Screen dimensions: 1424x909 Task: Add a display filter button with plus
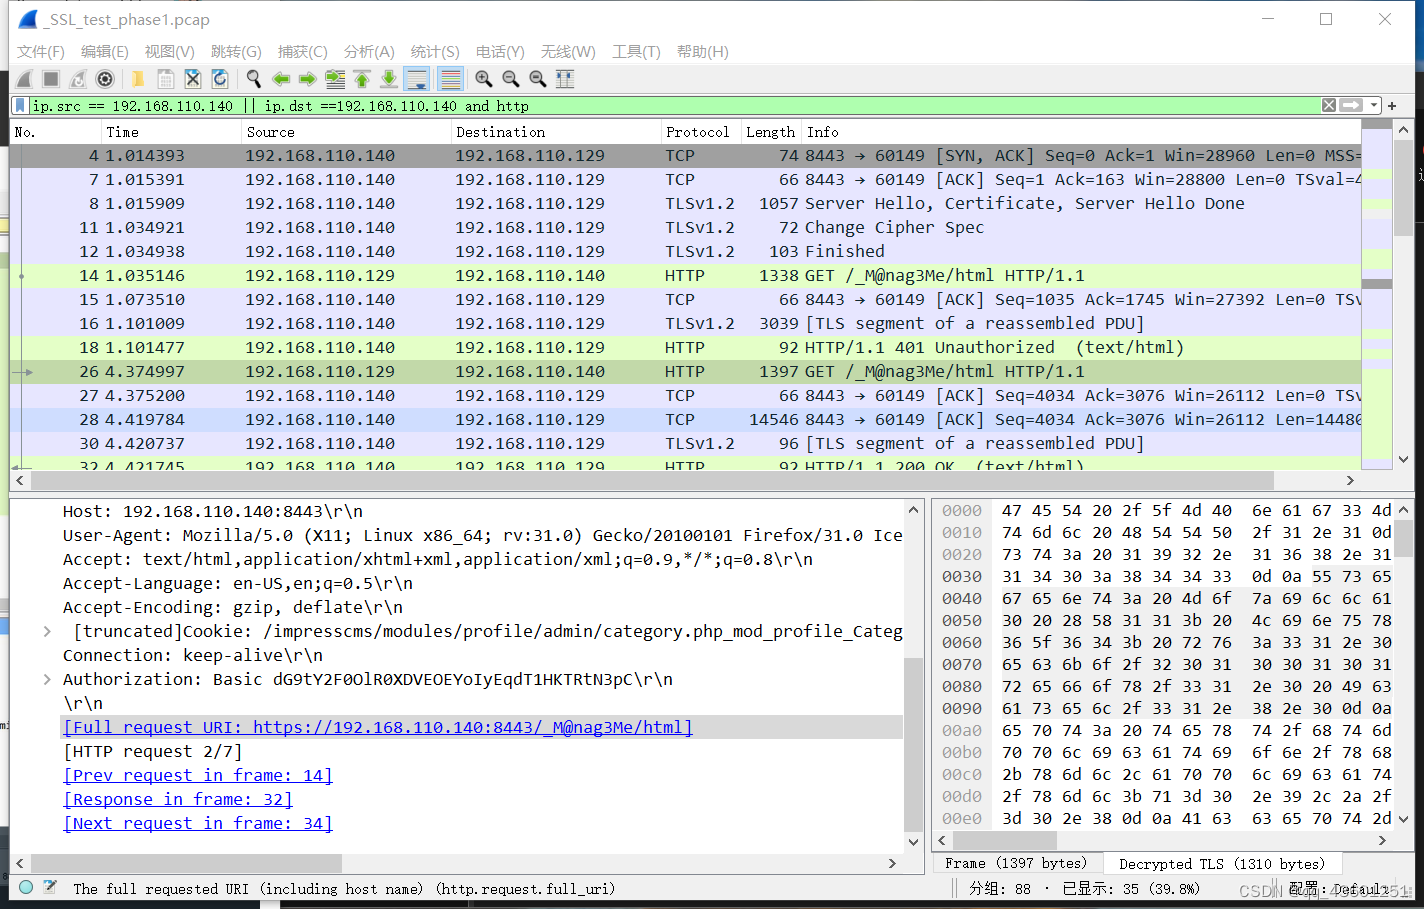point(1392,105)
